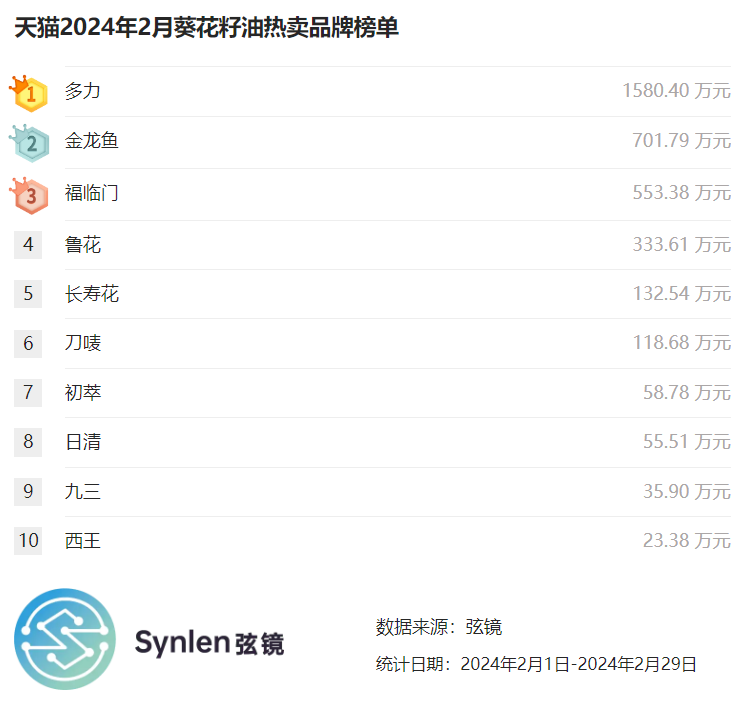Viewport: 747px width, 703px height.
Task: Click the 数据来源：弦镜 text
Action: point(439,627)
